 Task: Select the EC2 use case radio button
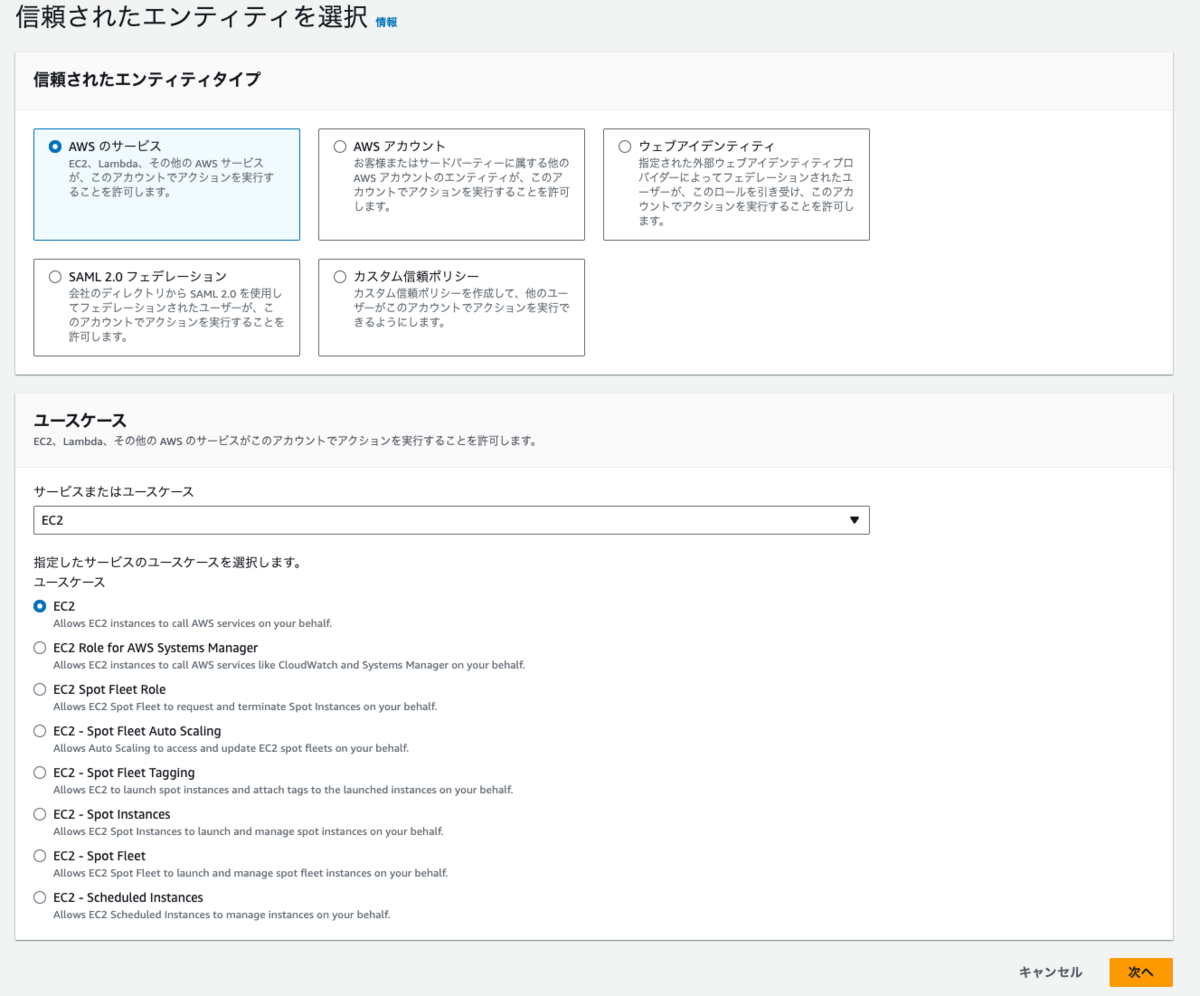[x=40, y=606]
